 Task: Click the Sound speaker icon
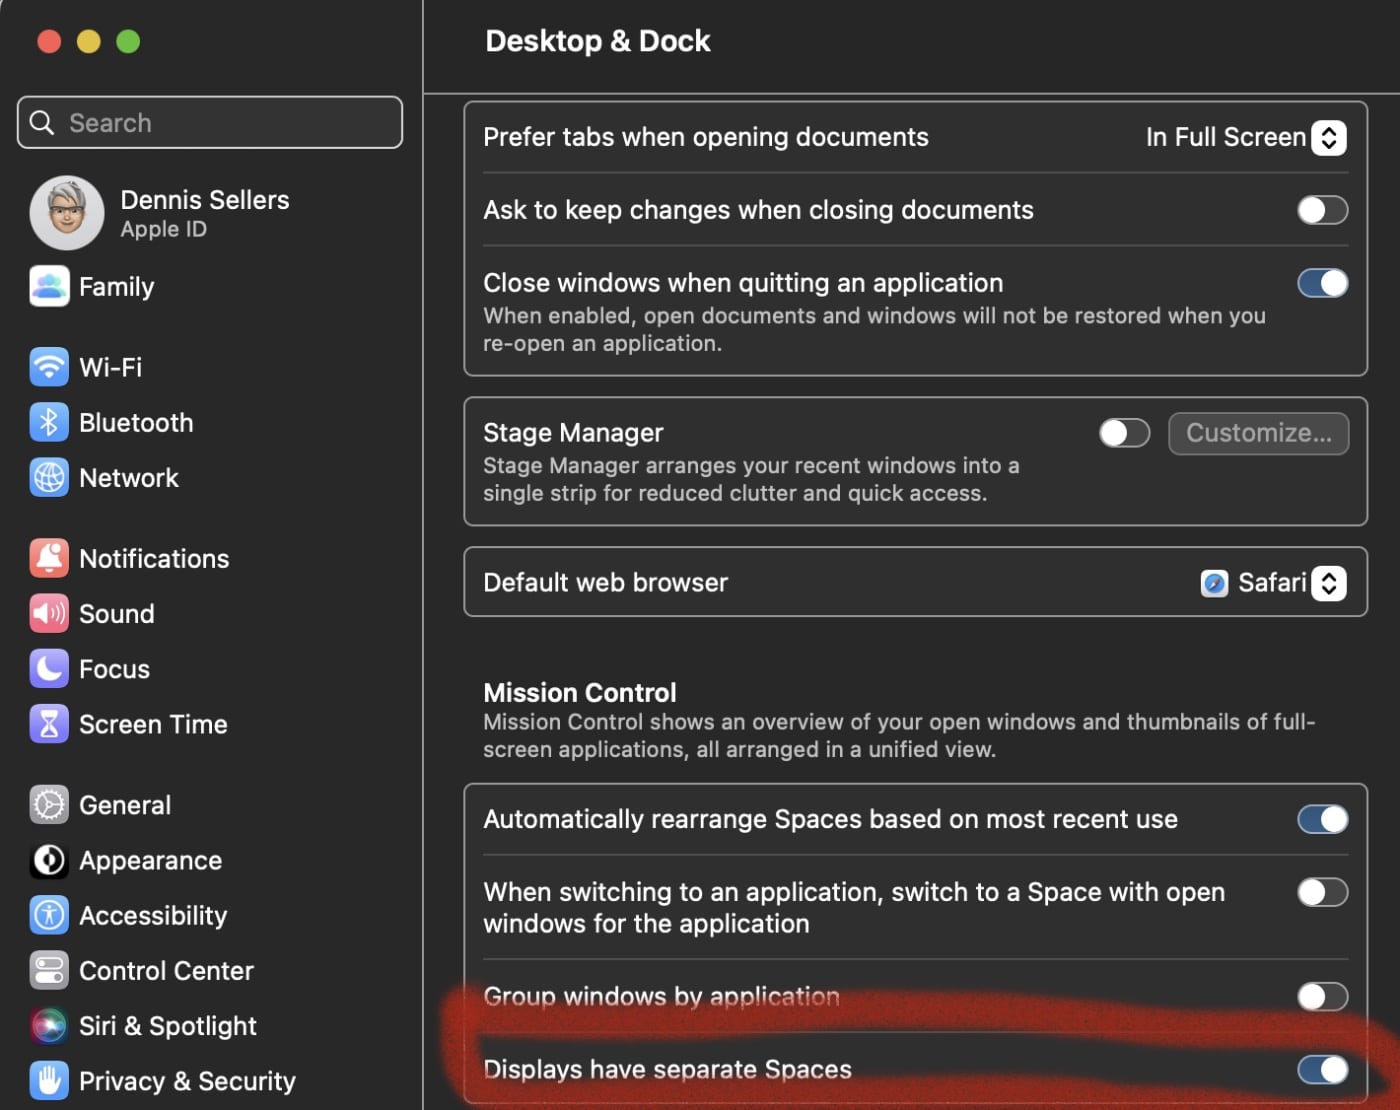(x=49, y=613)
